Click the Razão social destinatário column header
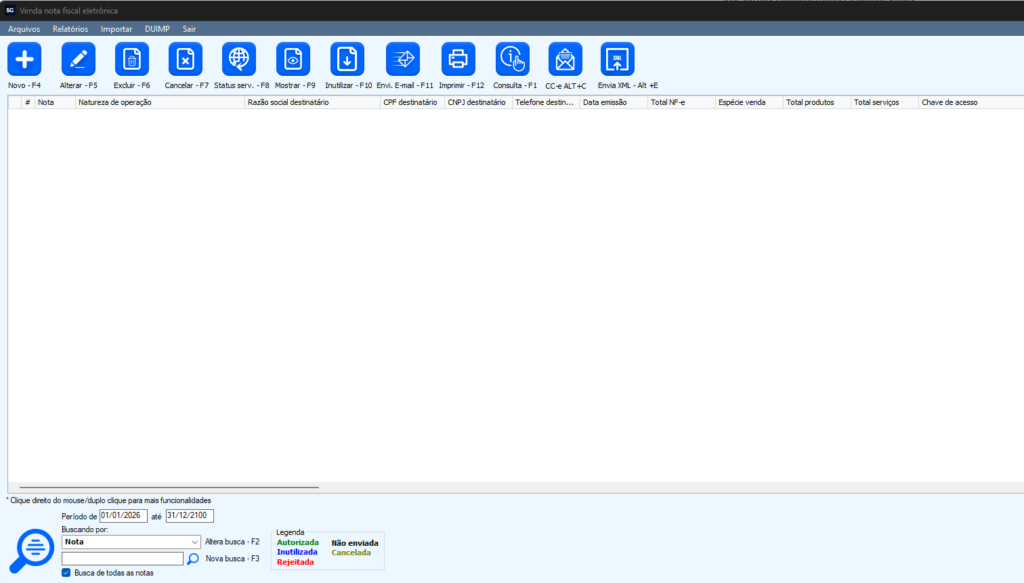 pos(312,102)
